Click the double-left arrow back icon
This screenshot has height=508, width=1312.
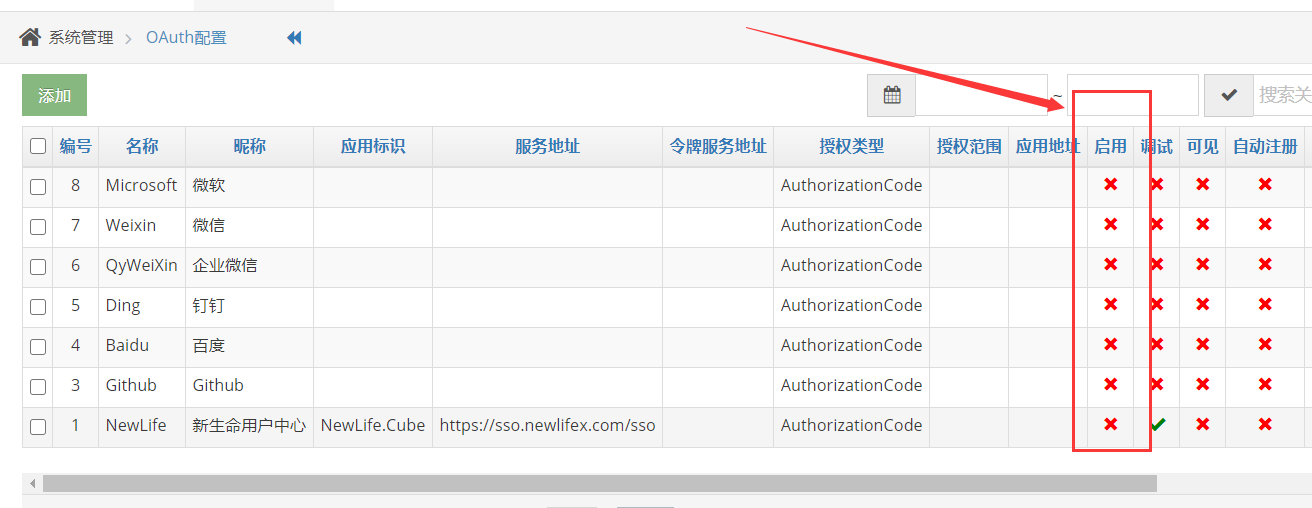294,38
